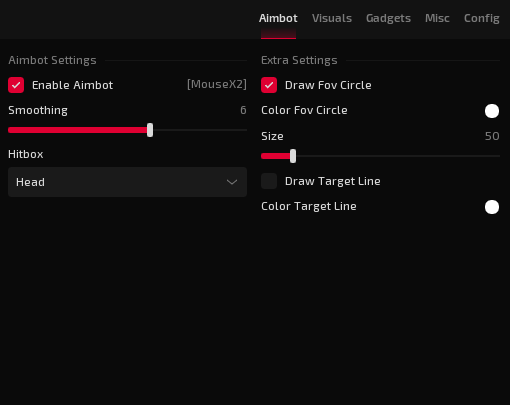Open the Visuals tab

[x=332, y=18]
